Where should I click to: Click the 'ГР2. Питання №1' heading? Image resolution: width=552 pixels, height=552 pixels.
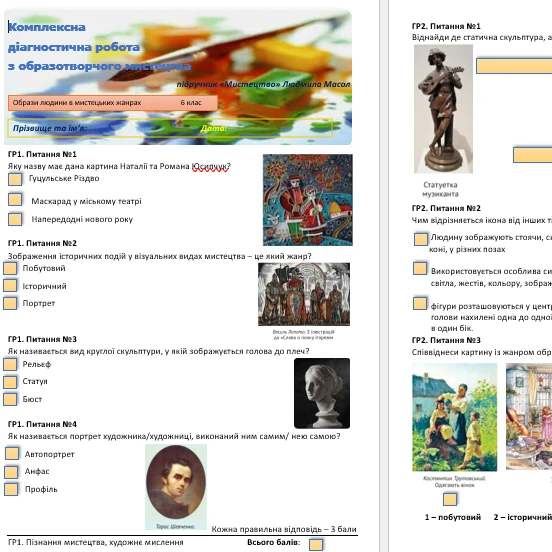446,26
